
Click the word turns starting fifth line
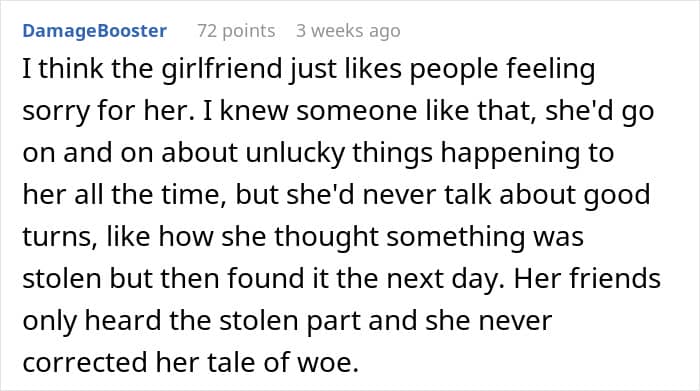[x=60, y=237]
